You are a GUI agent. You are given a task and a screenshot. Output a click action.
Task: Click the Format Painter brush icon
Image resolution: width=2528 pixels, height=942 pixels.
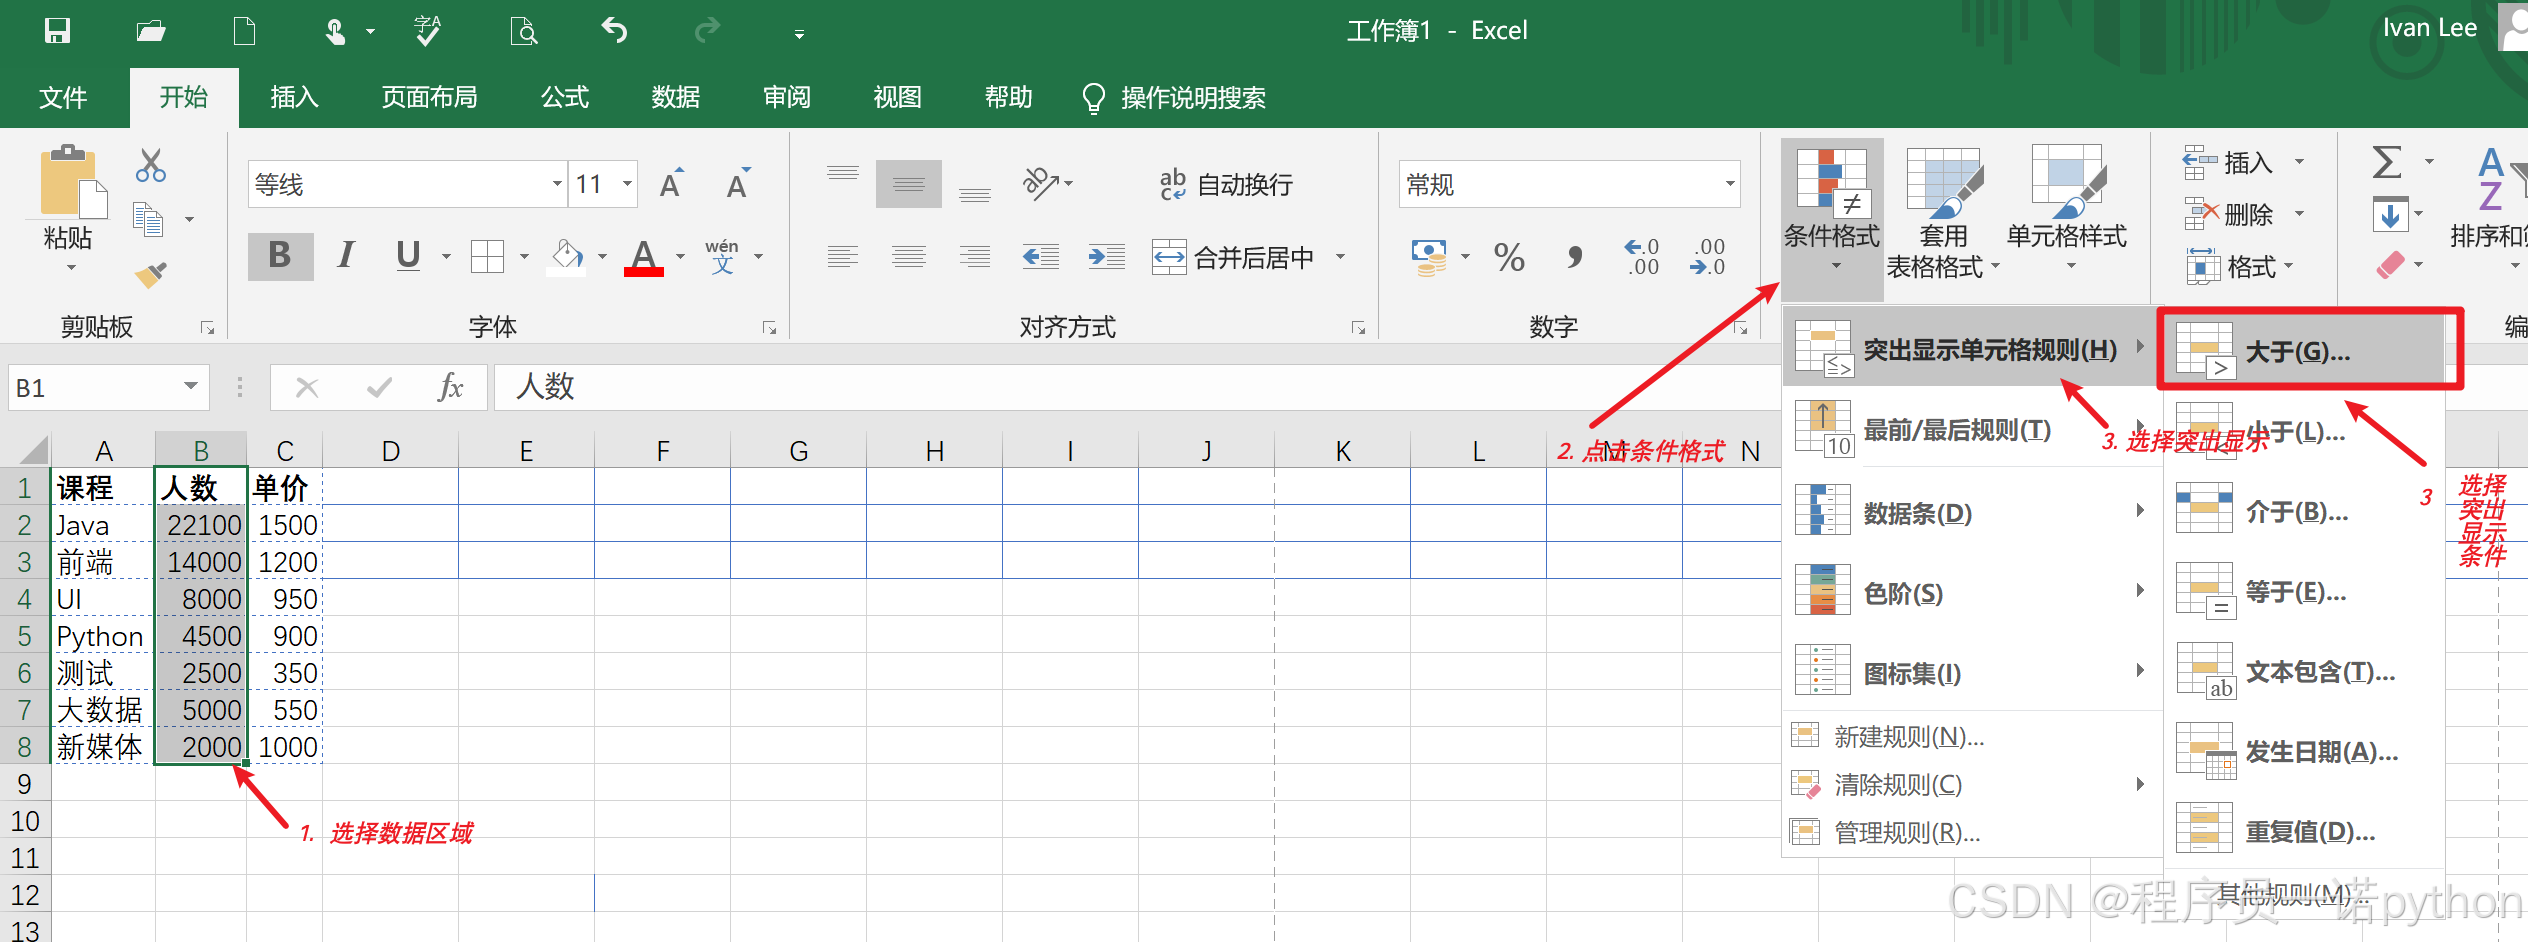click(x=151, y=274)
